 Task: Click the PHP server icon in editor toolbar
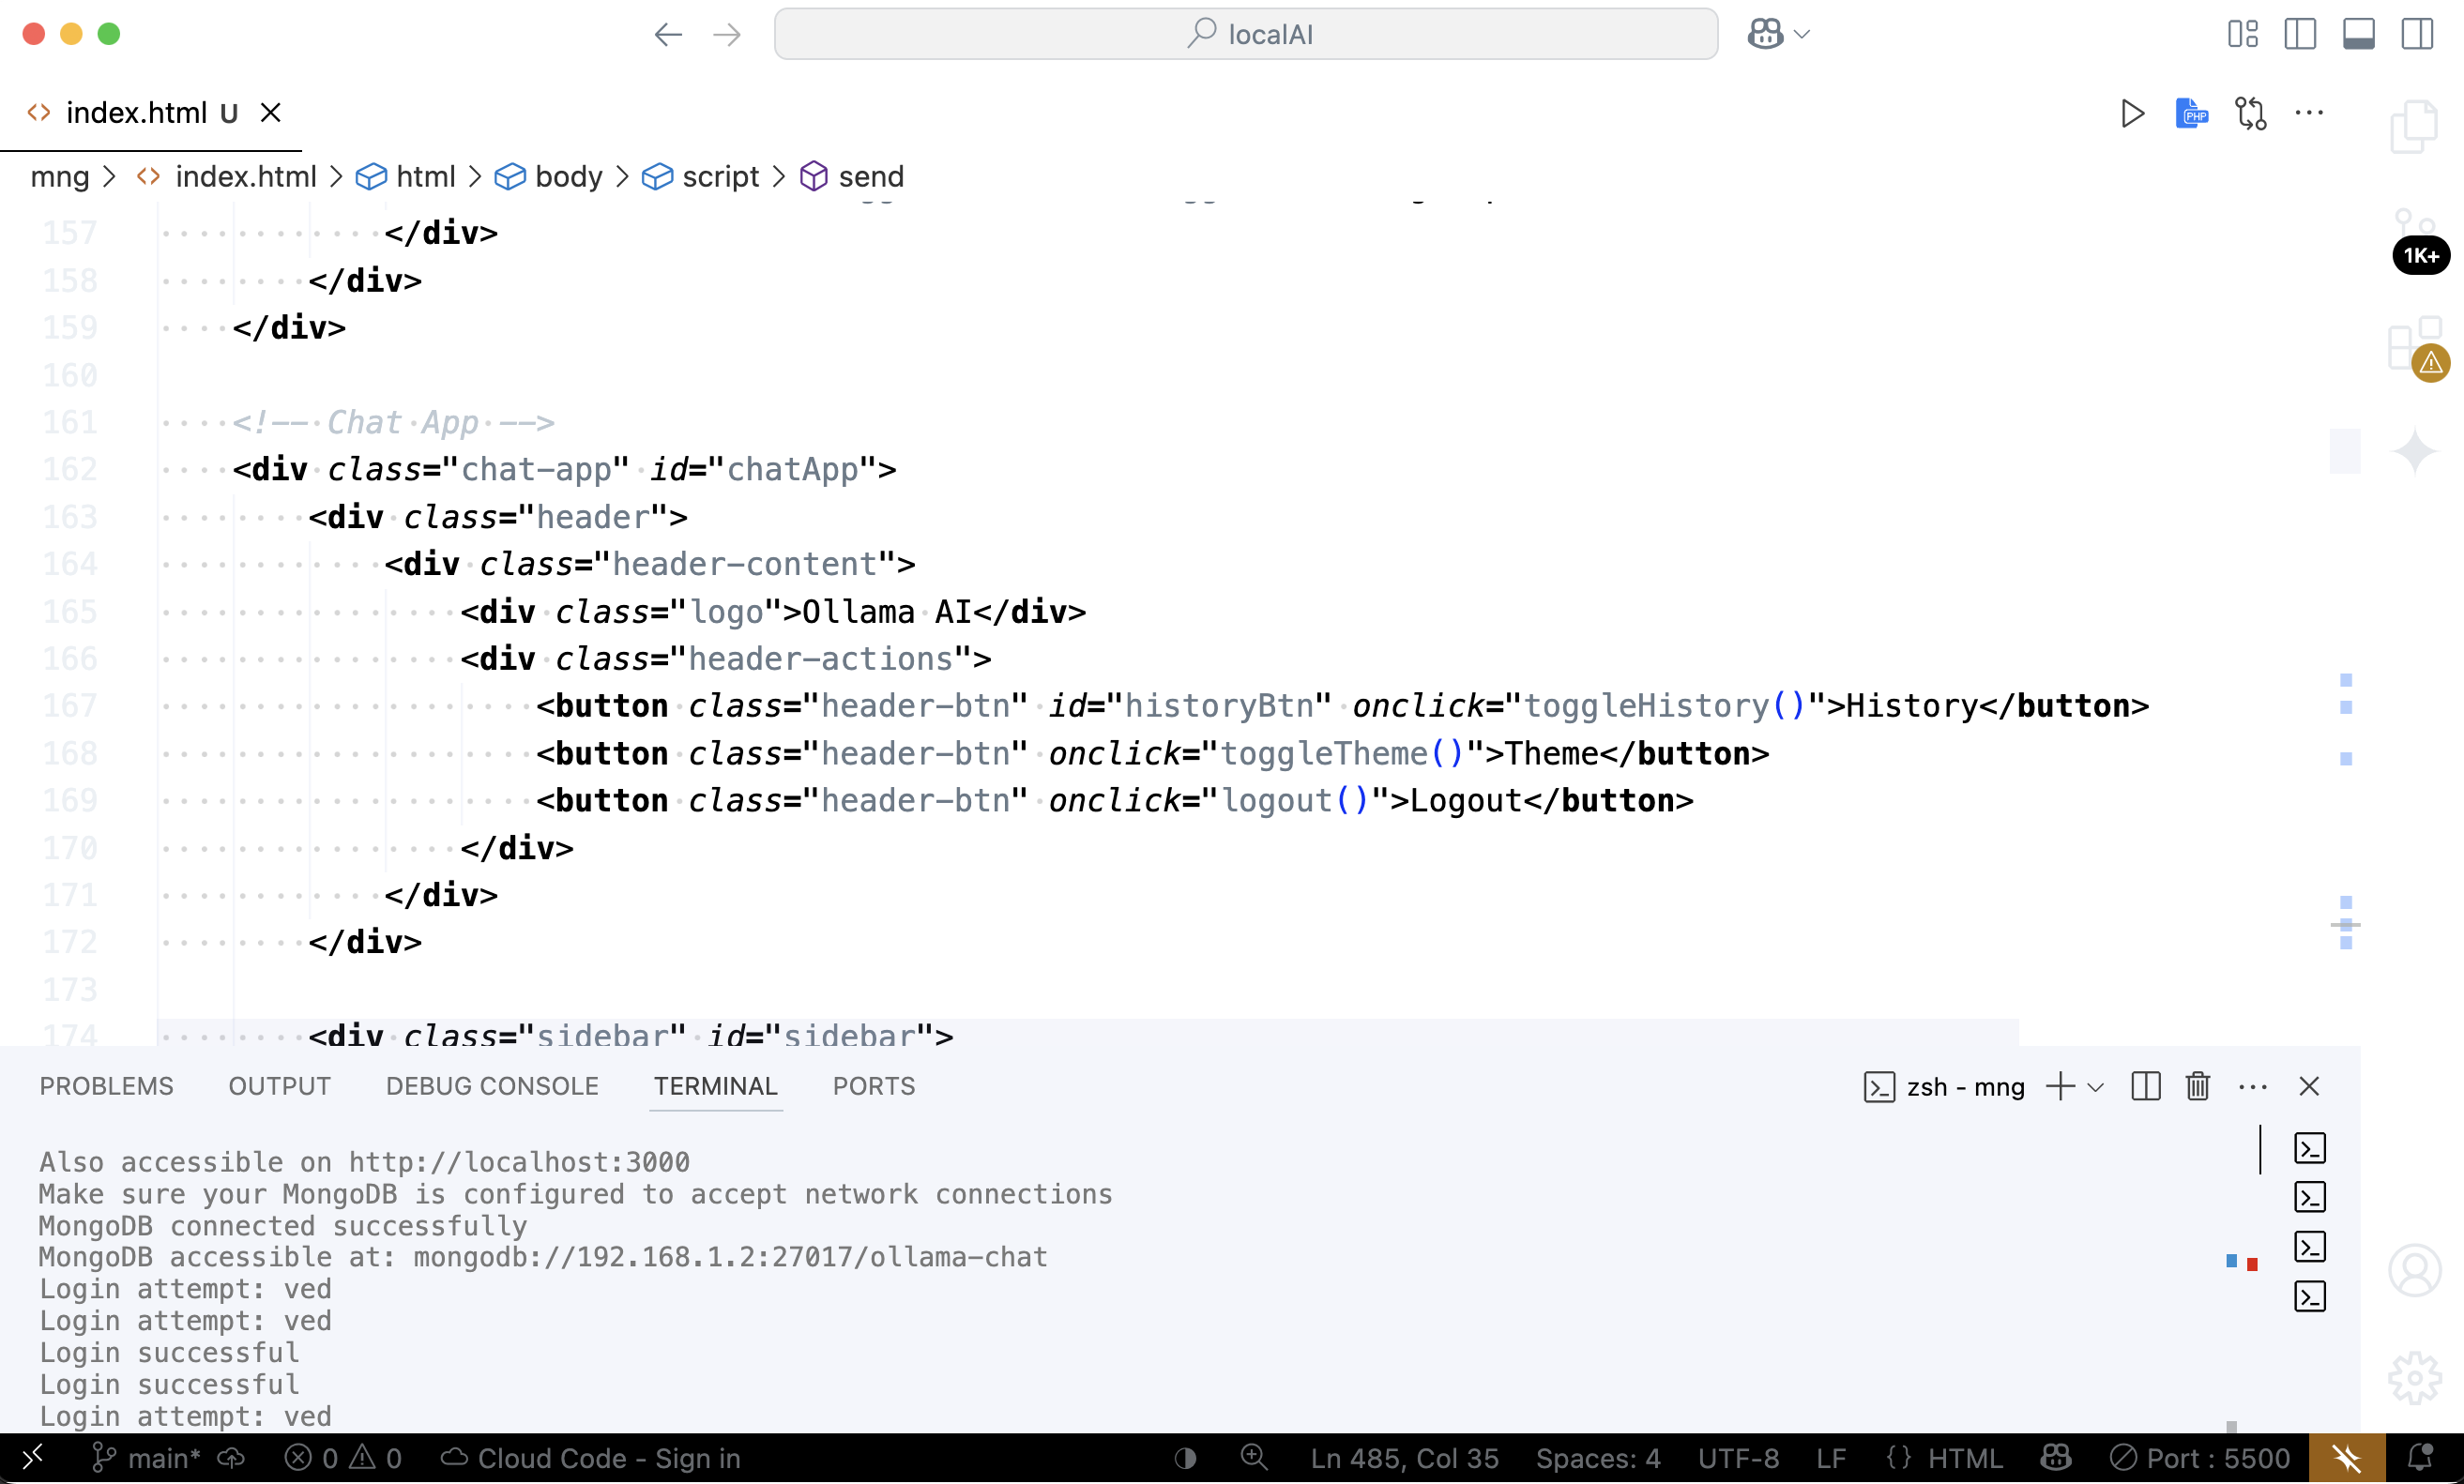[x=2191, y=113]
